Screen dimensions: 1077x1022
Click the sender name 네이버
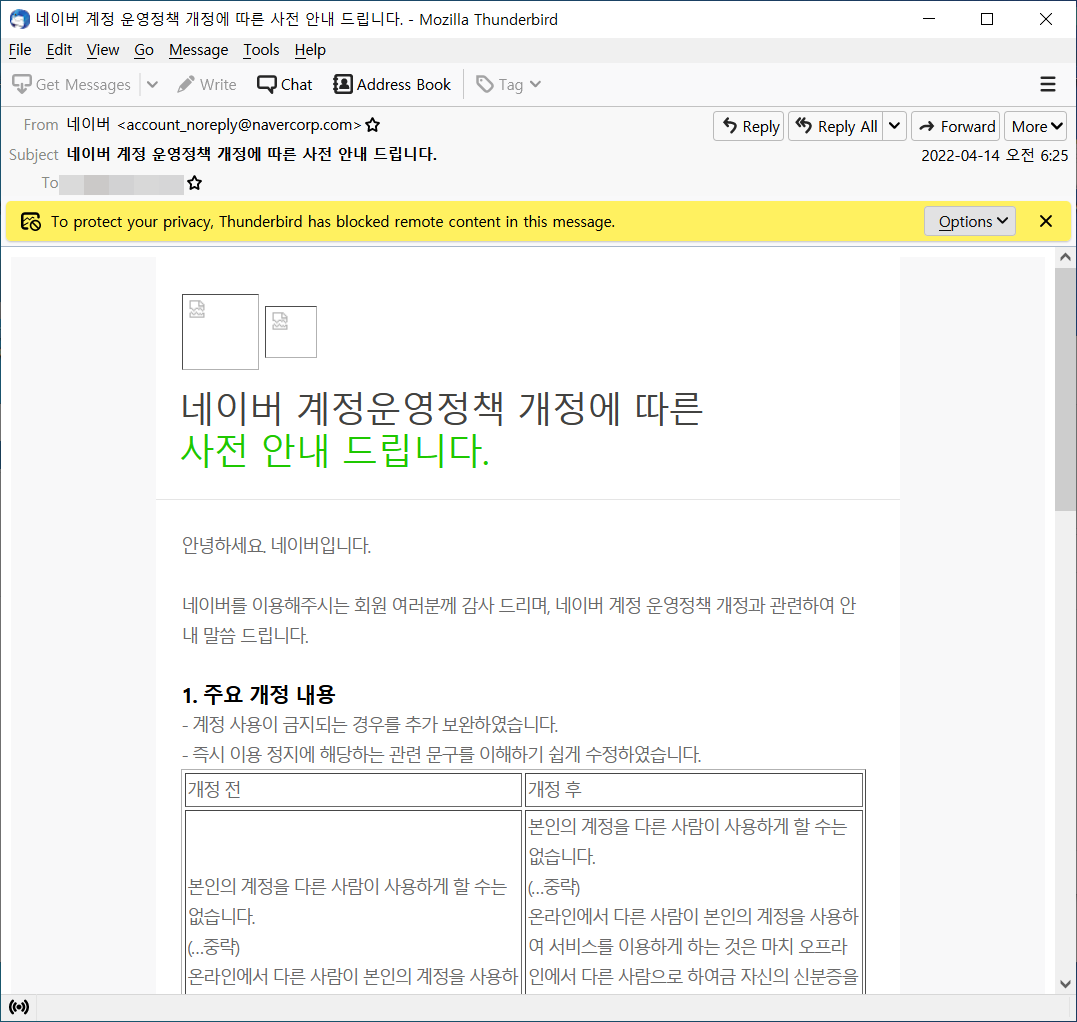point(89,124)
